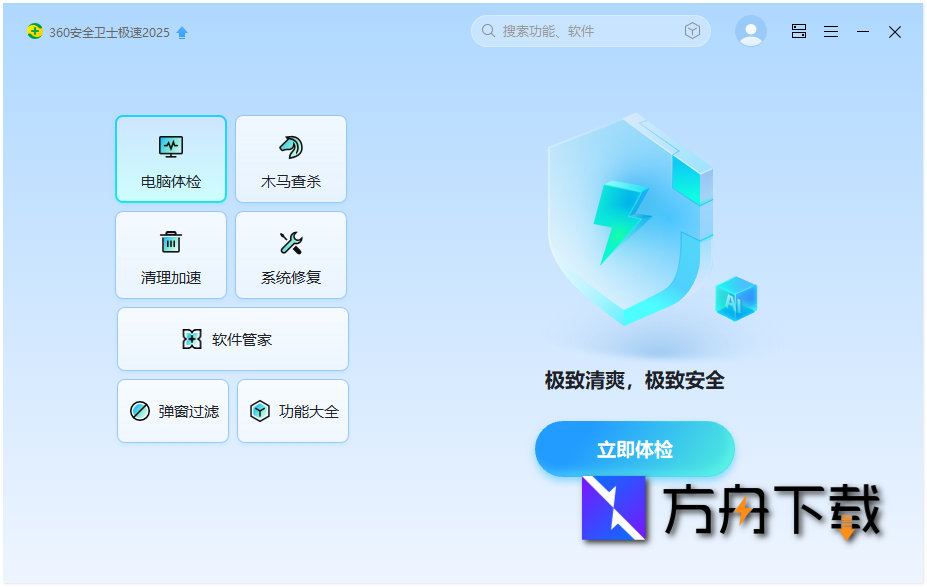Enable 弹窗过滤 popup filtering

(172, 411)
